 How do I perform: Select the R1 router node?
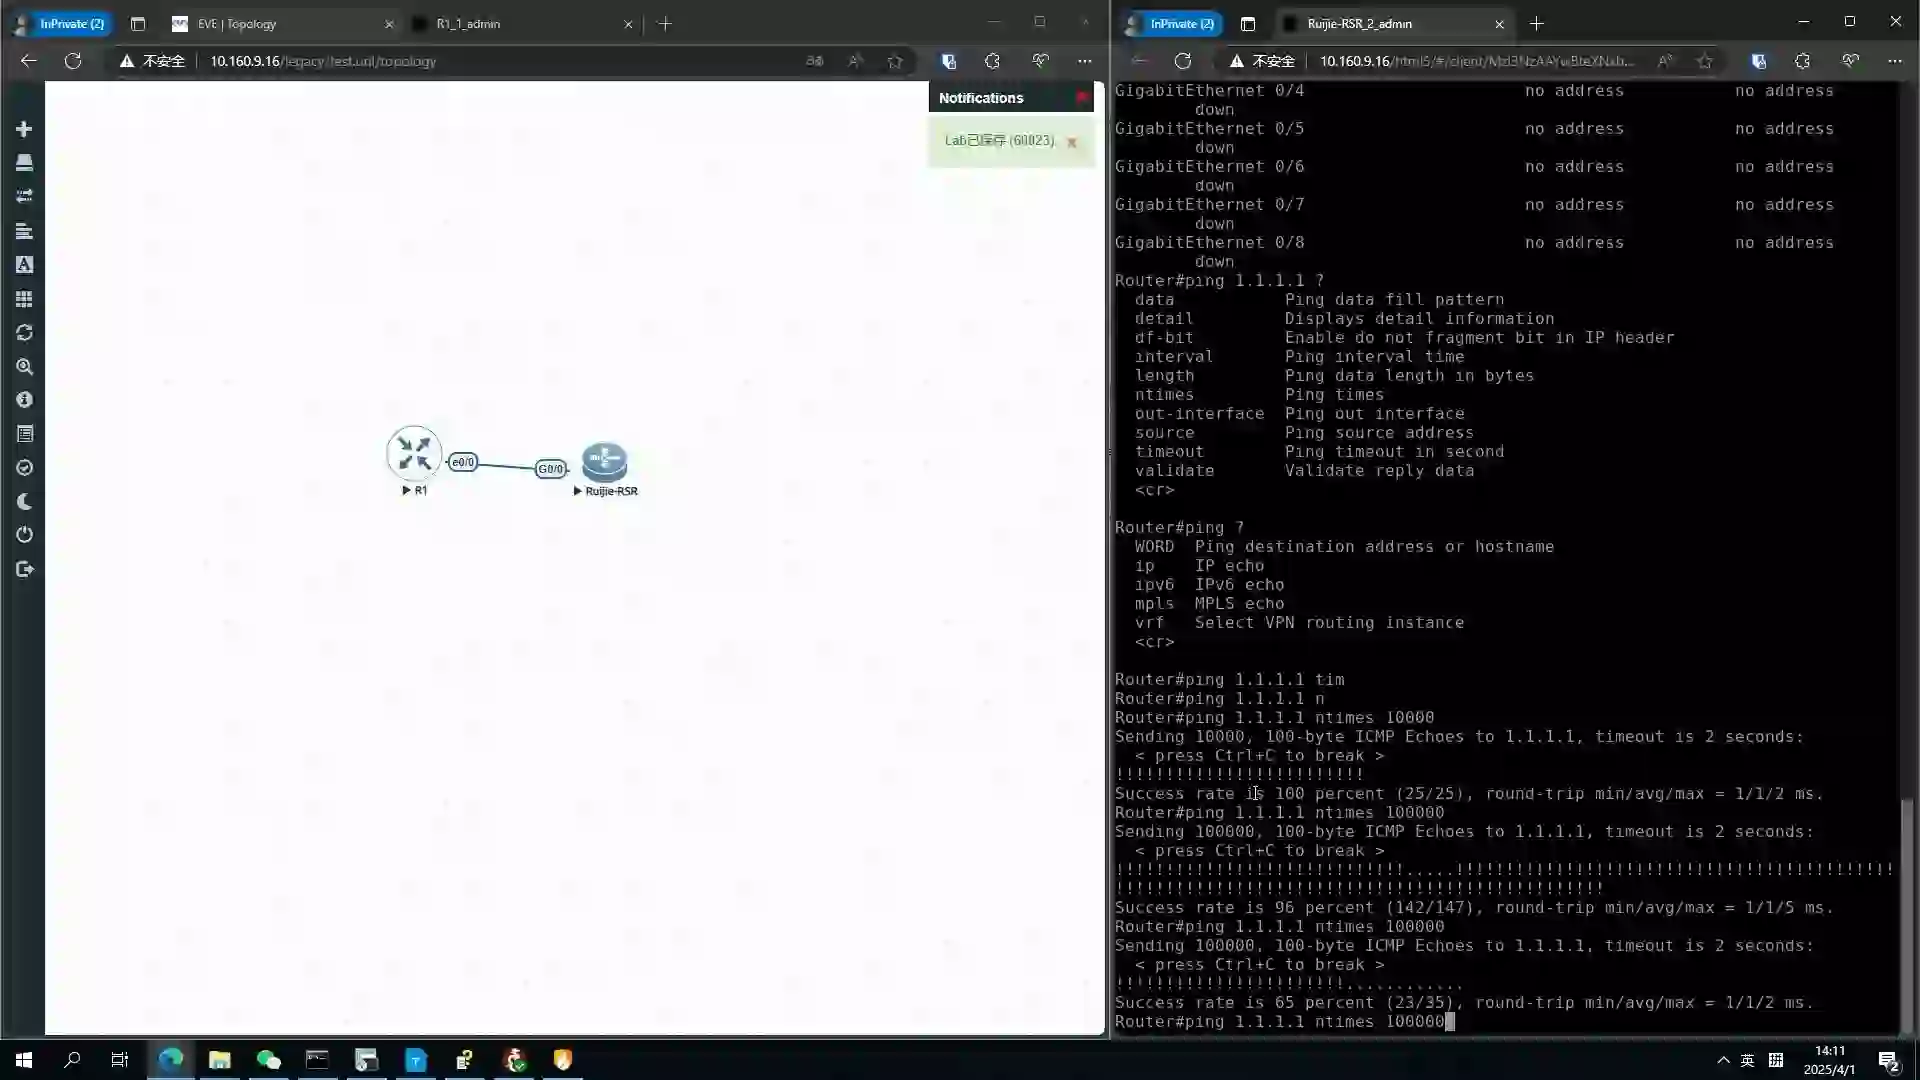point(414,454)
